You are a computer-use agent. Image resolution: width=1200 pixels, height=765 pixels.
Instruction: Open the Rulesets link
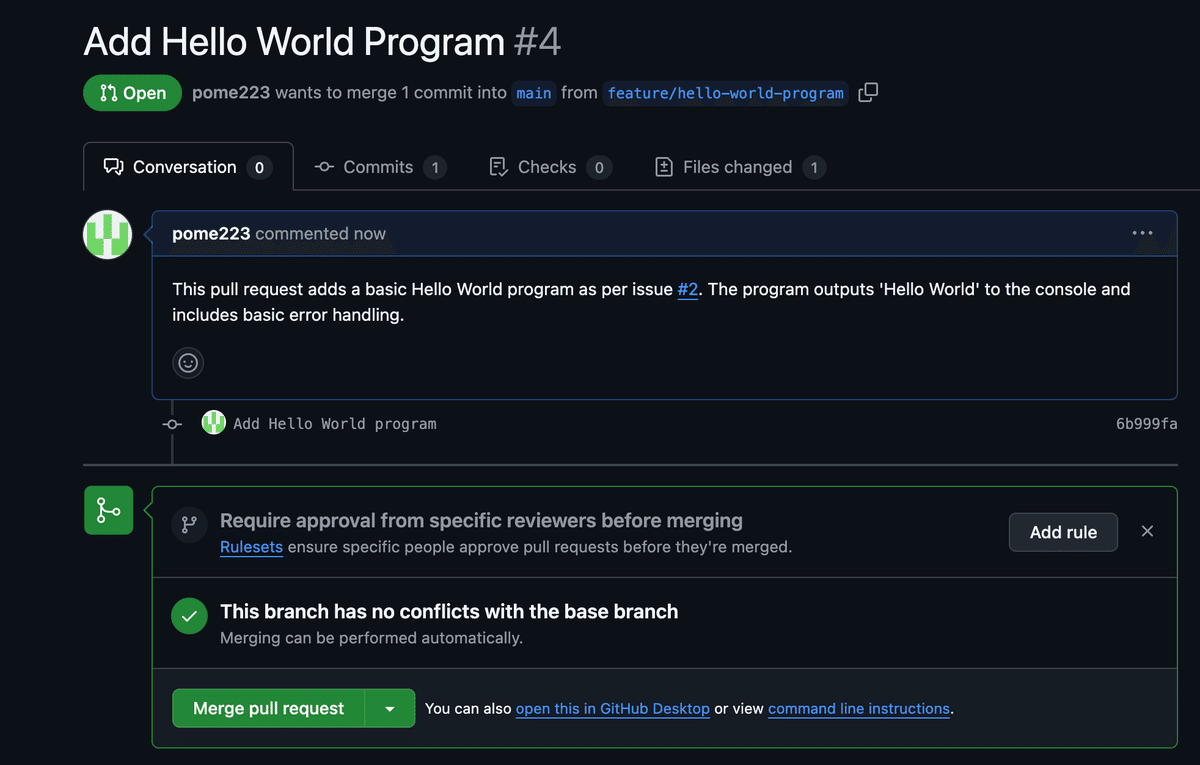point(251,547)
